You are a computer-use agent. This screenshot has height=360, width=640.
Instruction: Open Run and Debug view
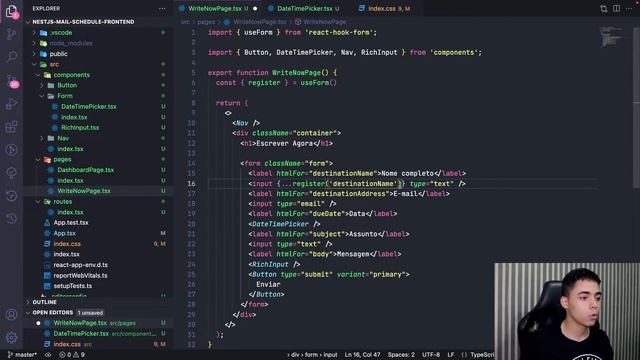tap(11, 104)
